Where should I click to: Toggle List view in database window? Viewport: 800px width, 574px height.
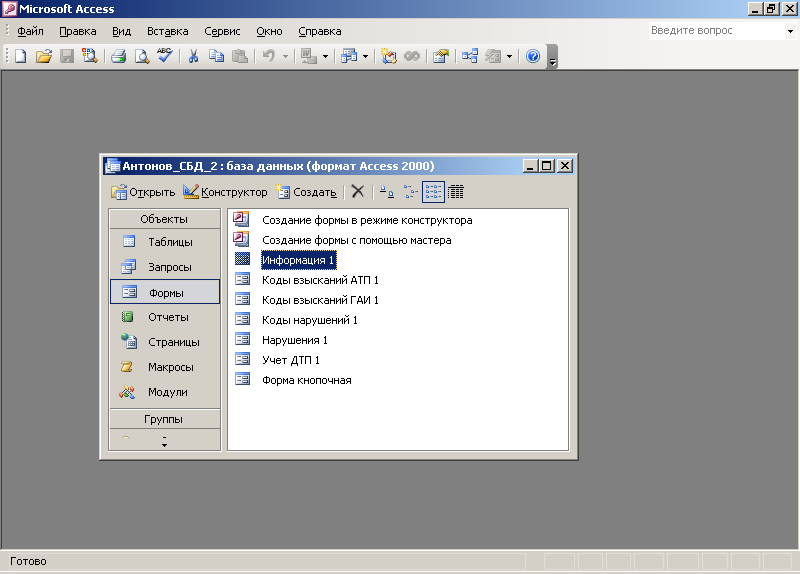(x=433, y=192)
